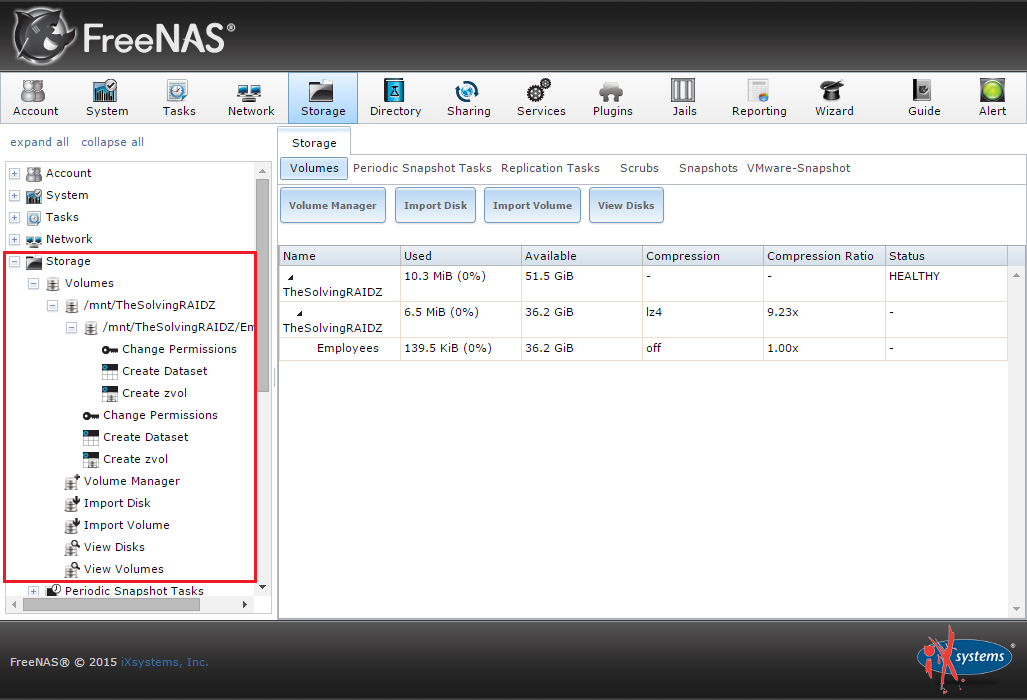Viewport: 1027px width, 700px height.
Task: Select the Storage toolbar icon
Action: click(x=323, y=98)
